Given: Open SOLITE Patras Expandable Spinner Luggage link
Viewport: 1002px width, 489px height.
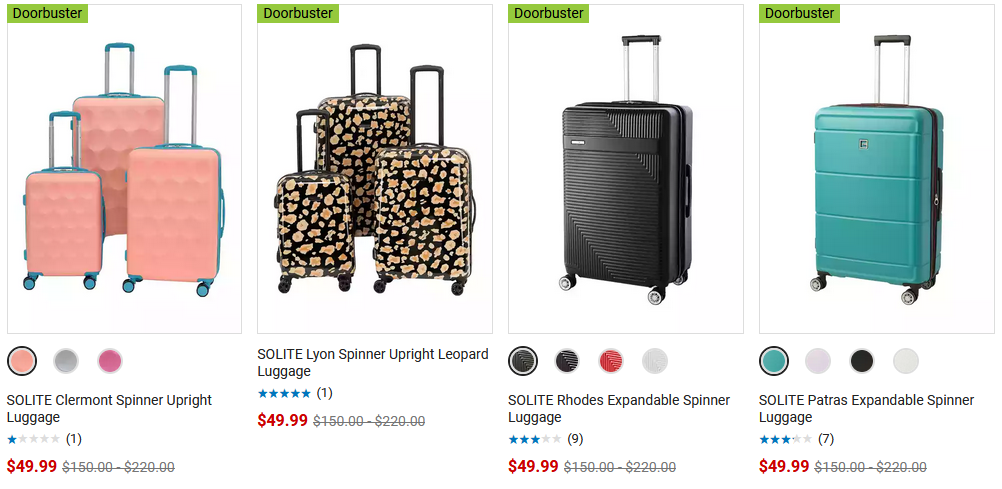Looking at the screenshot, I should (866, 408).
